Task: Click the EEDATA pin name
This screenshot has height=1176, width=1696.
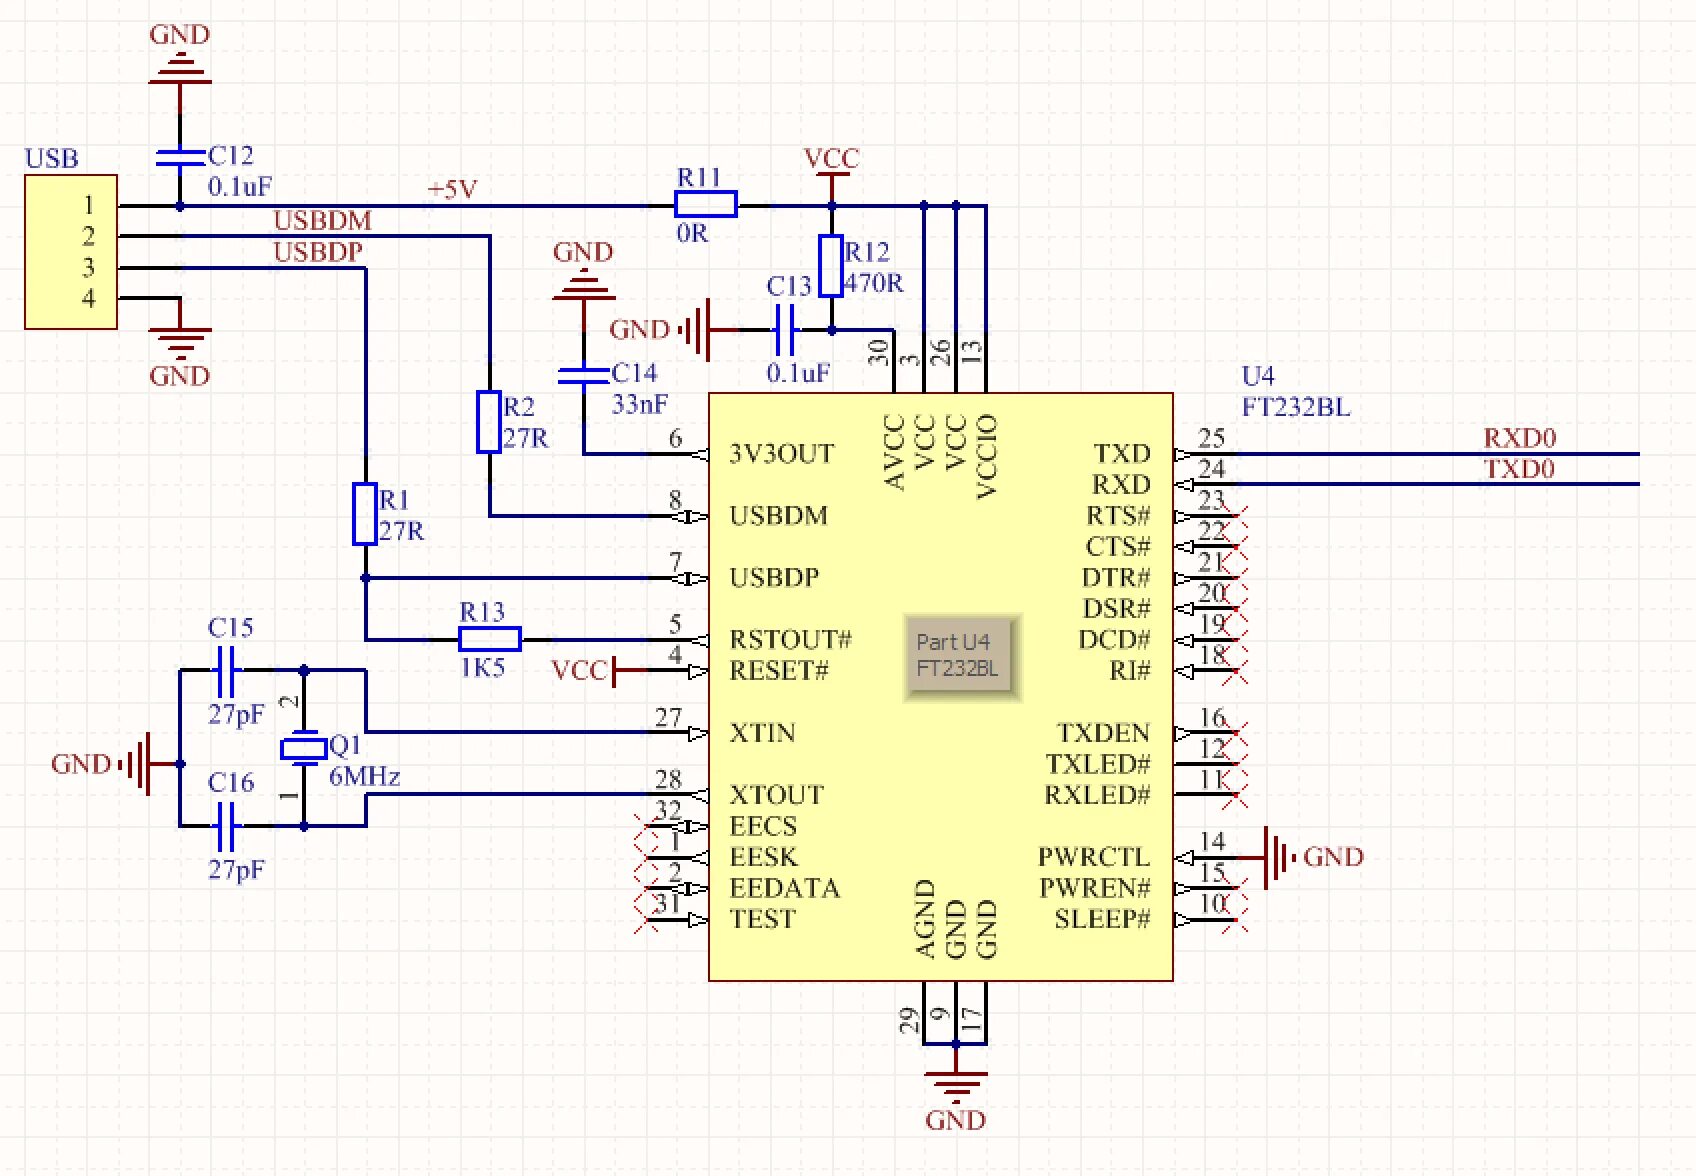Action: click(785, 888)
